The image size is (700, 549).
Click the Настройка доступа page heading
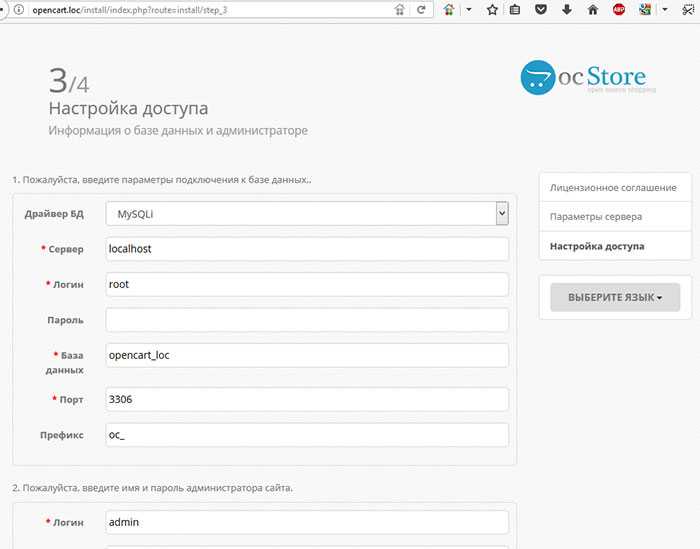tap(128, 108)
